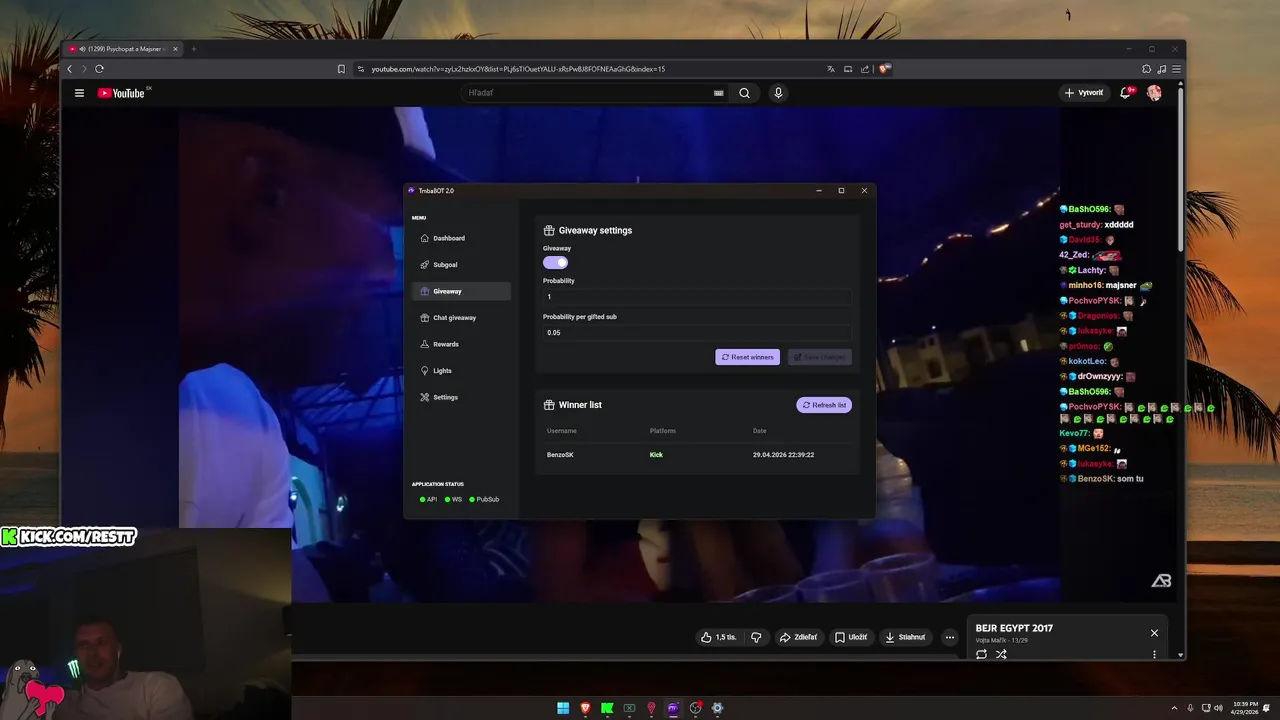Open the browser new tab plus button
The height and width of the screenshot is (720, 1280).
click(x=194, y=49)
